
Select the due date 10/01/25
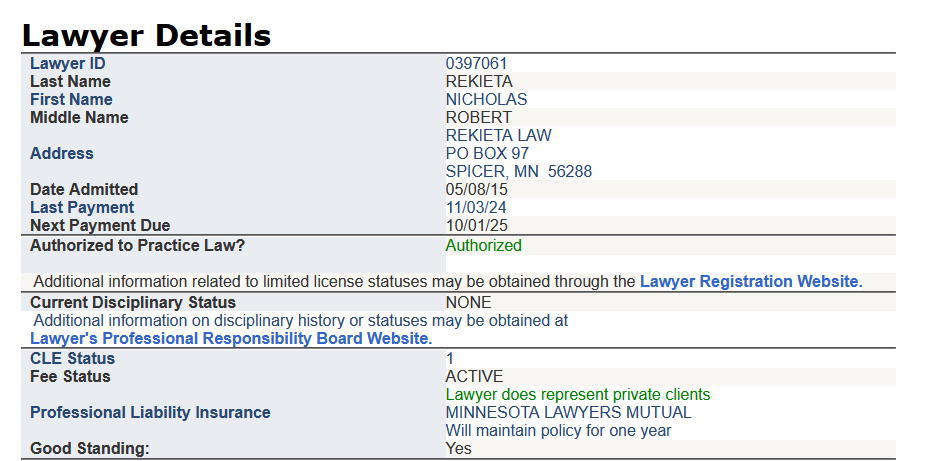pyautogui.click(x=476, y=225)
